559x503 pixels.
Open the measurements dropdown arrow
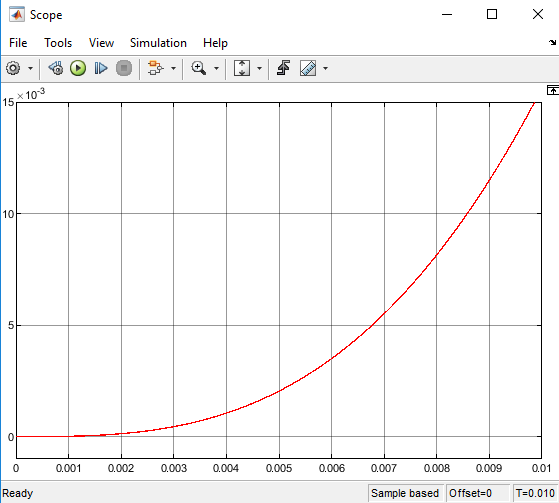coord(325,68)
